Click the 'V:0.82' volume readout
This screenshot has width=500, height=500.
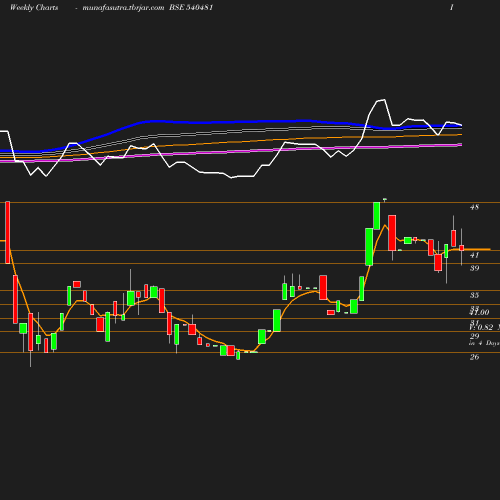[481, 327]
